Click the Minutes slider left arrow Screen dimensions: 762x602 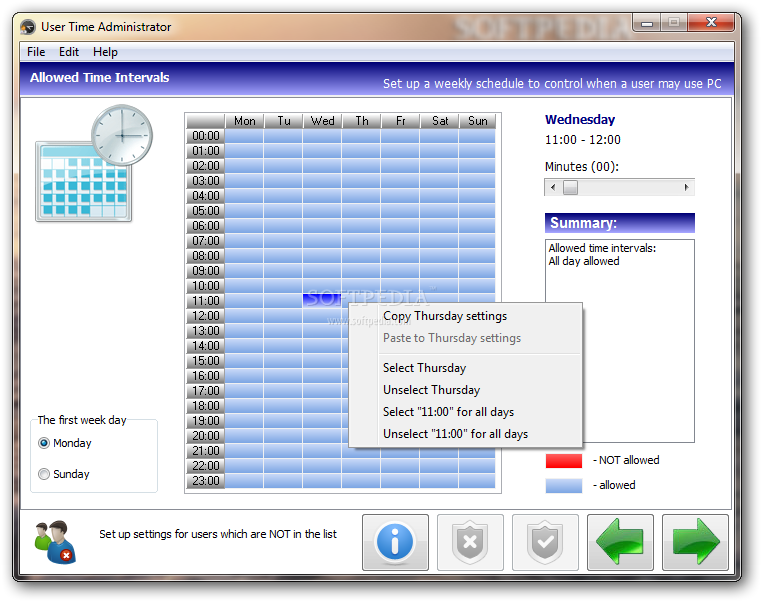click(553, 187)
